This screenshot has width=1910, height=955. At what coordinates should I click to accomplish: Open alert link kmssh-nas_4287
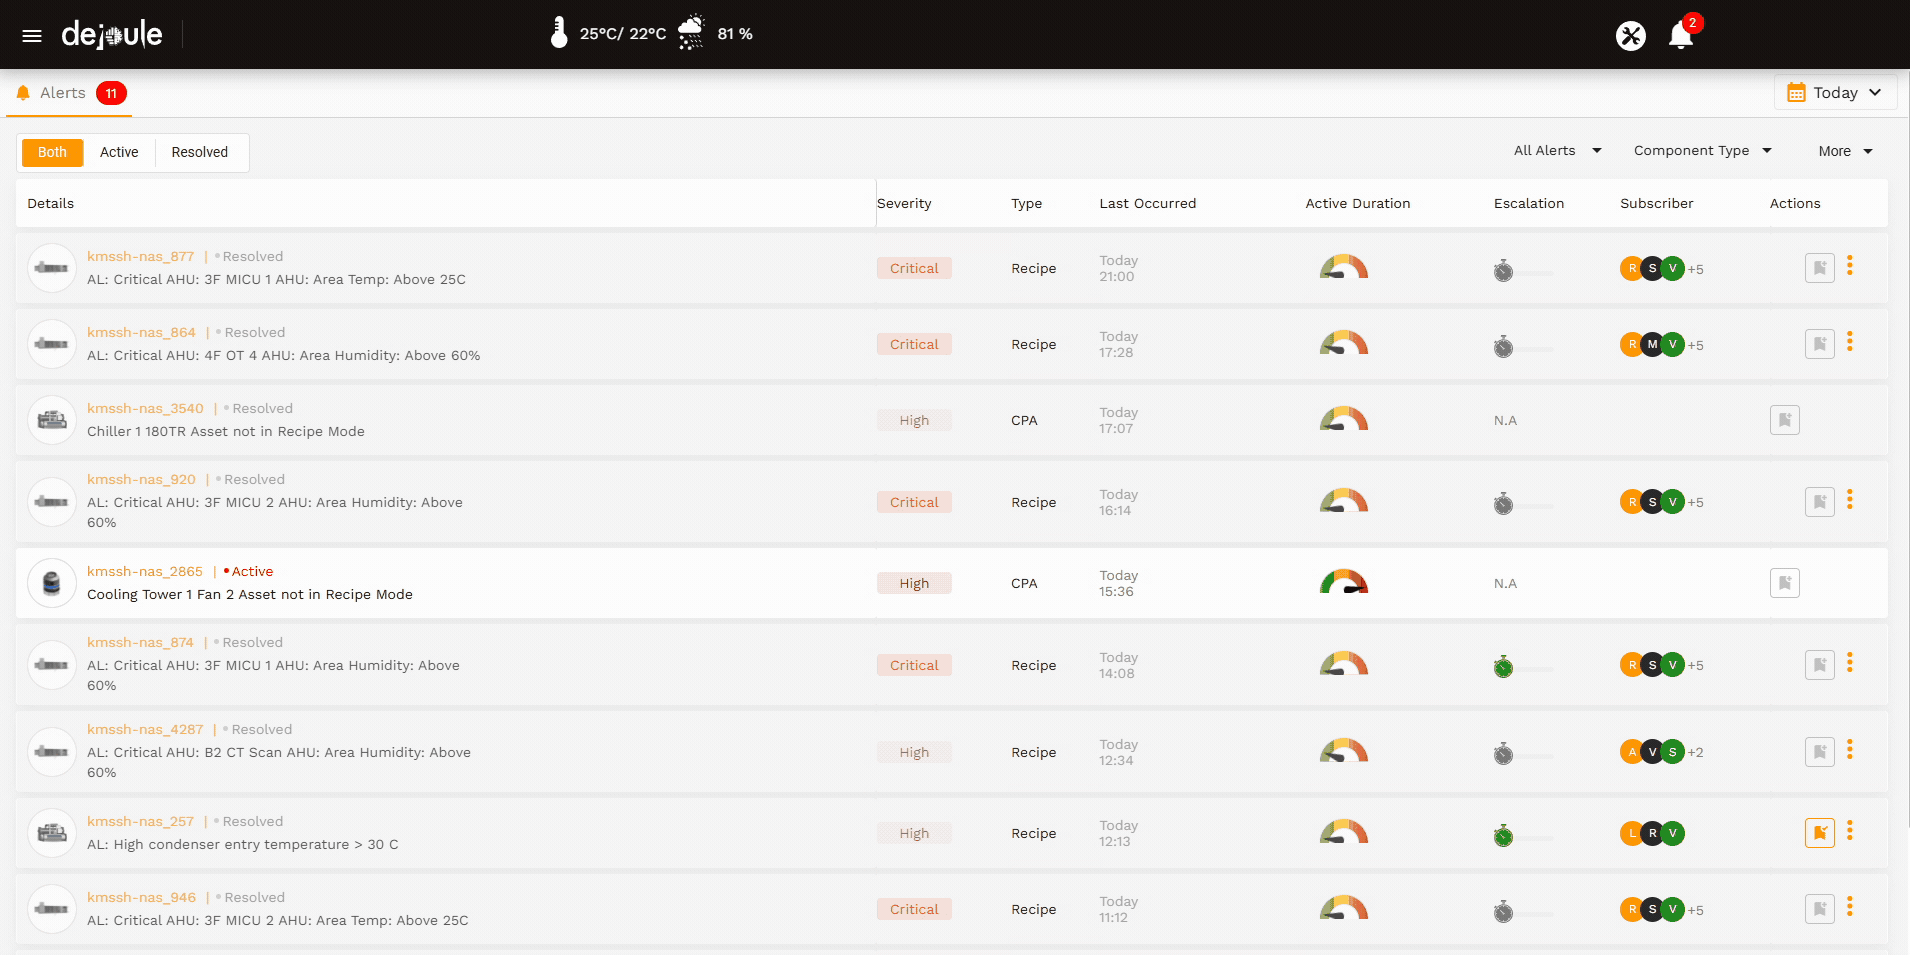pos(145,729)
